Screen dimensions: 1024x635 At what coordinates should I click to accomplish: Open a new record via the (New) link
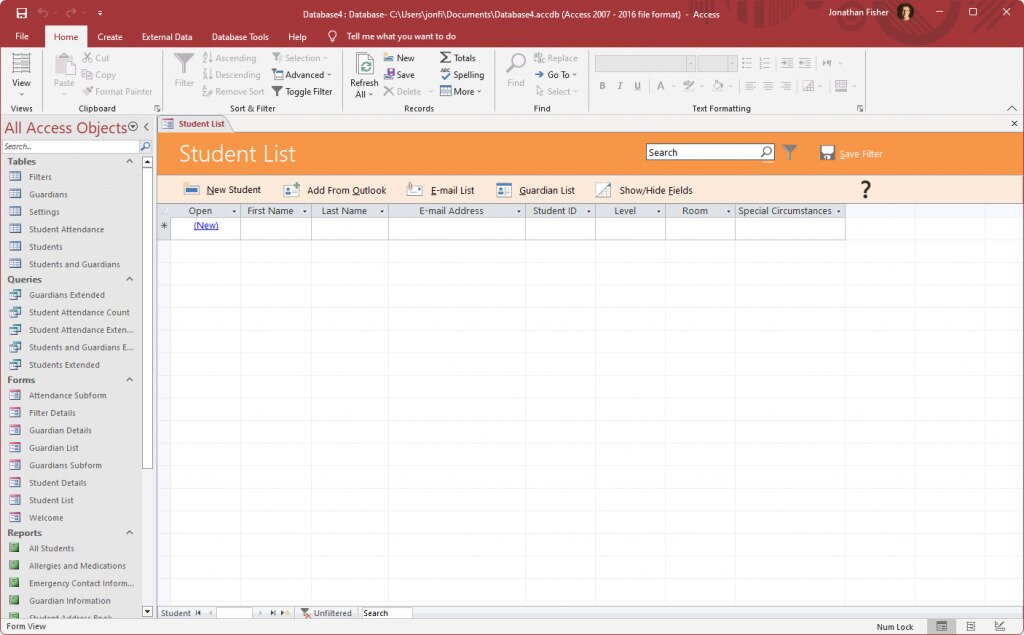(205, 225)
